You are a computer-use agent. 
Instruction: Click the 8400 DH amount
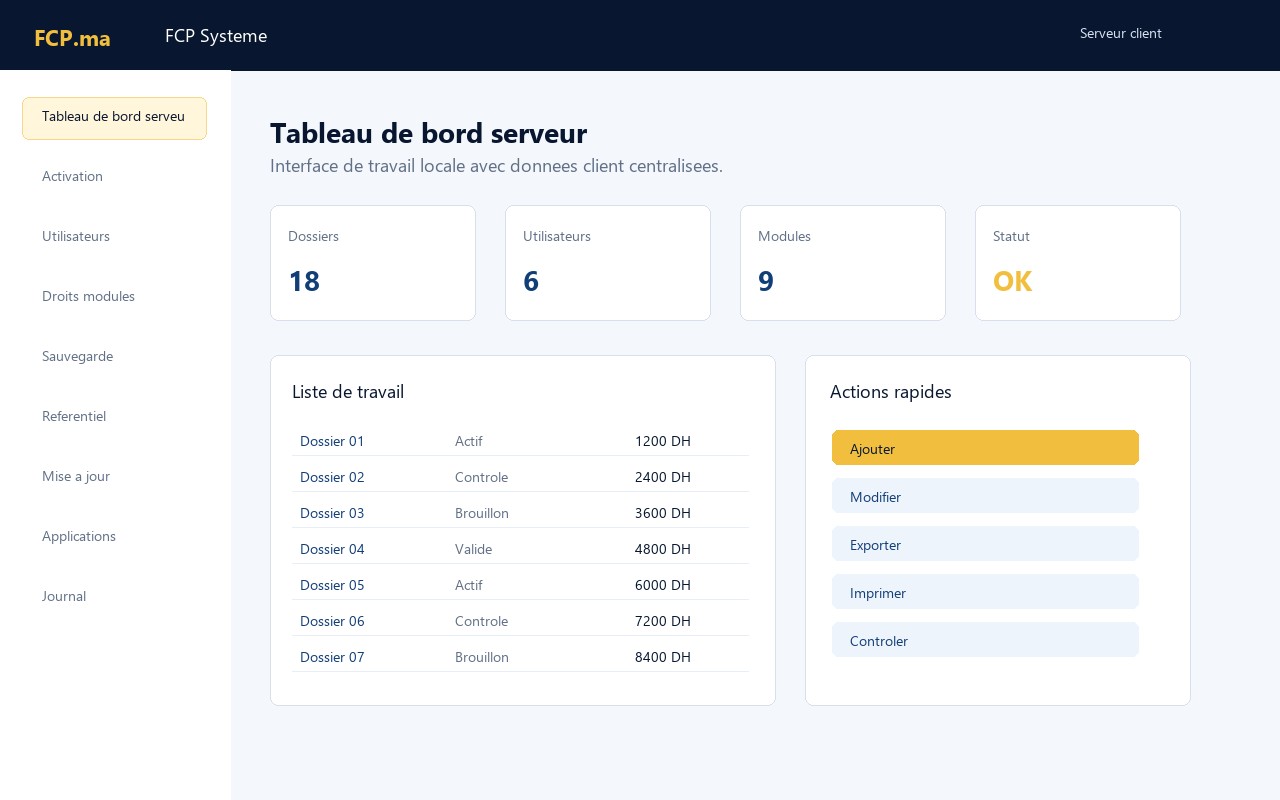tap(663, 657)
